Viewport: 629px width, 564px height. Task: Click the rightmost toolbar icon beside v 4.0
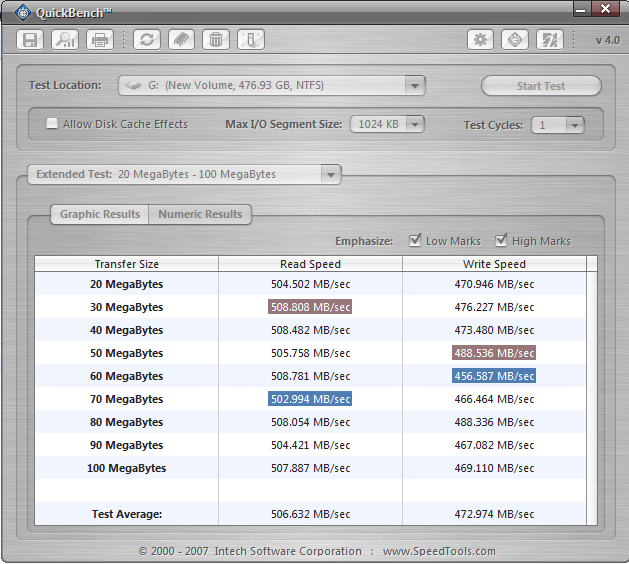[549, 40]
